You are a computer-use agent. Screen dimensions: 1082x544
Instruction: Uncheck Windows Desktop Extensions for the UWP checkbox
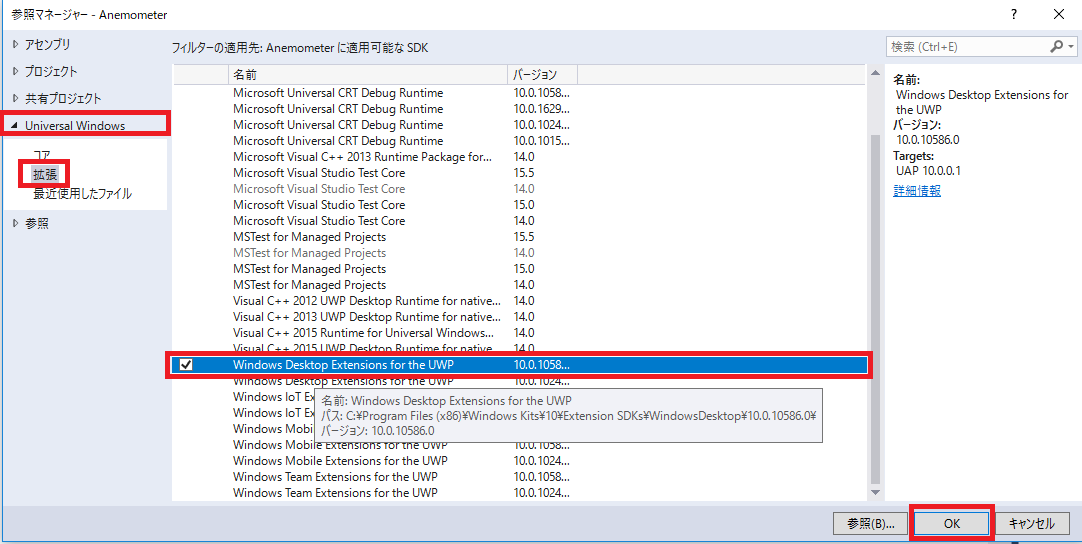pos(186,365)
